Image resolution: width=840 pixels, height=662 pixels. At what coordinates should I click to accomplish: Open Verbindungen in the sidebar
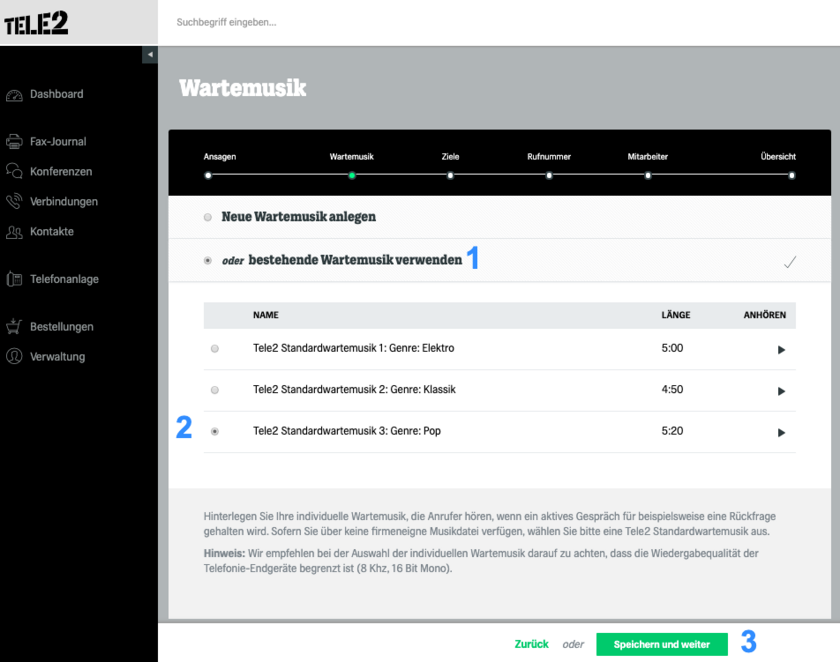coord(64,201)
